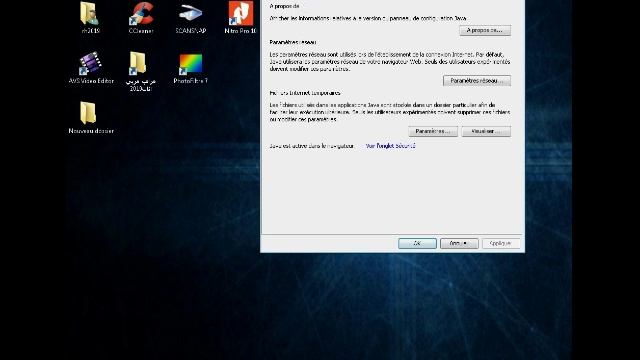Confirm the Java dialog with OK
This screenshot has width=640, height=360.
pyautogui.click(x=417, y=243)
